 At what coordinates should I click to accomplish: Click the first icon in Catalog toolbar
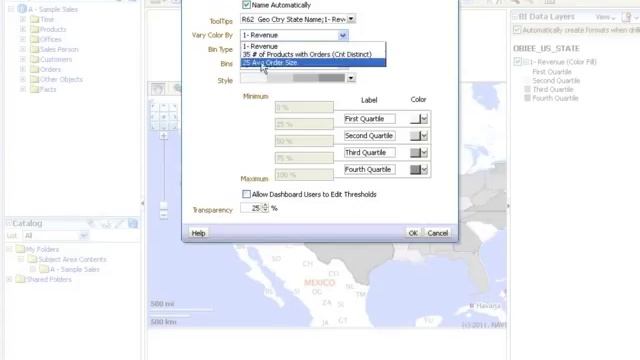pos(92,224)
